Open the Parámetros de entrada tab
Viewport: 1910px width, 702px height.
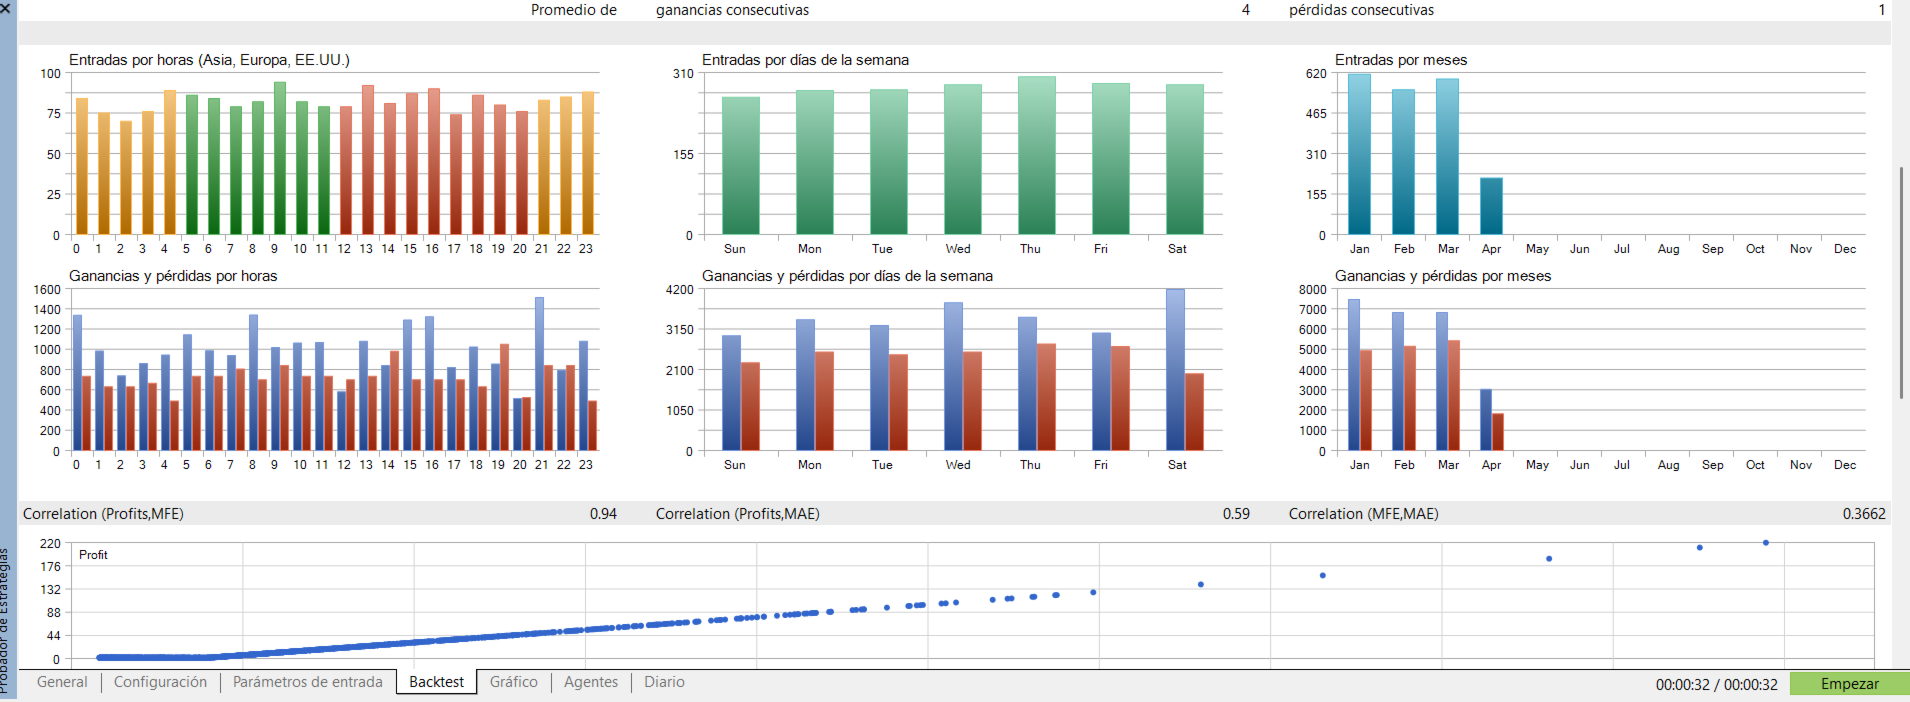(x=308, y=682)
